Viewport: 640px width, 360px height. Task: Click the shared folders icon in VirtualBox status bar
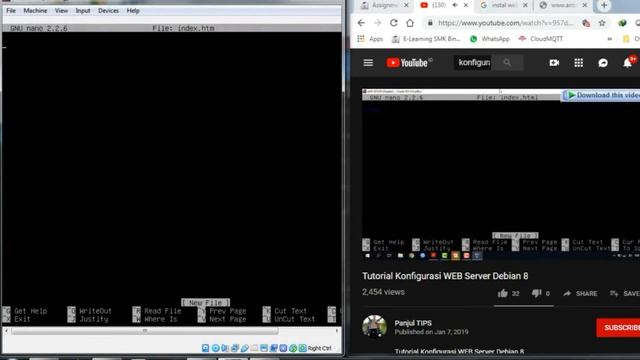254,348
